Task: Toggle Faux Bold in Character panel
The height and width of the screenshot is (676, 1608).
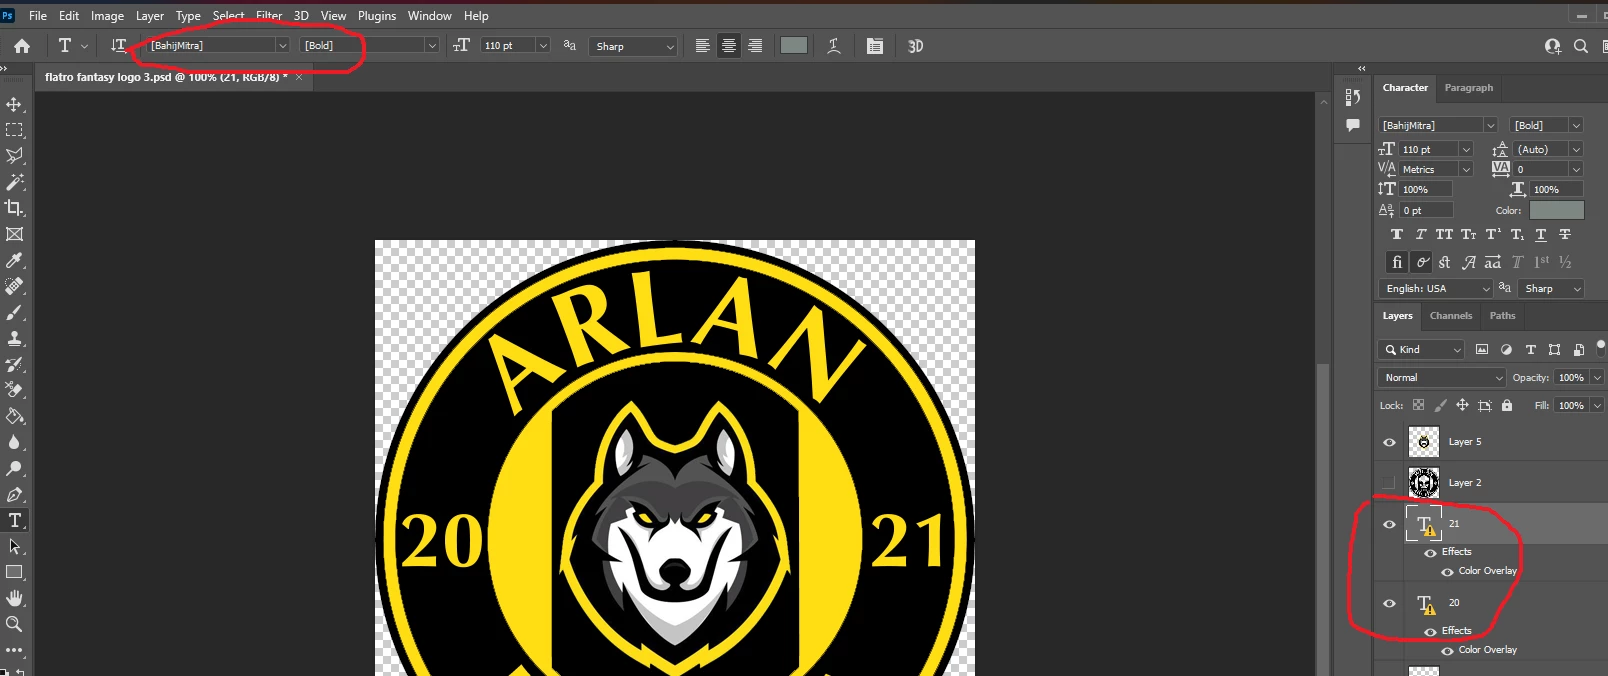Action: click(x=1397, y=234)
